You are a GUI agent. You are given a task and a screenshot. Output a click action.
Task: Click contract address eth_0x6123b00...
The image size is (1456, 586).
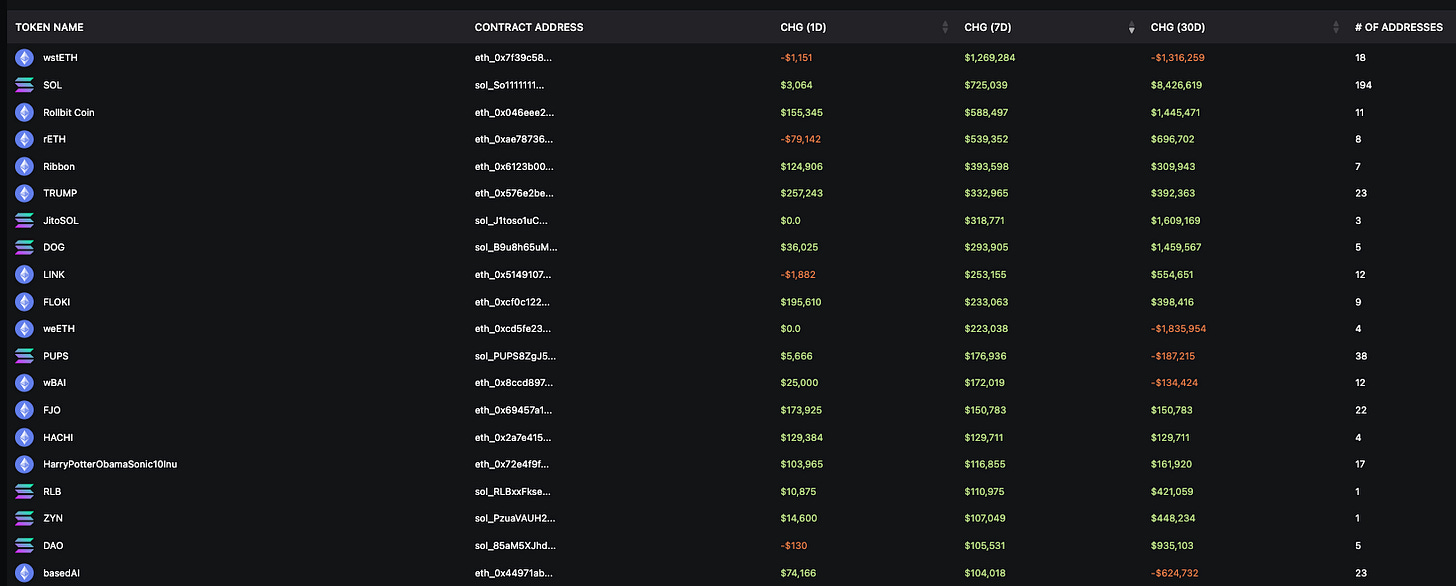coord(514,166)
